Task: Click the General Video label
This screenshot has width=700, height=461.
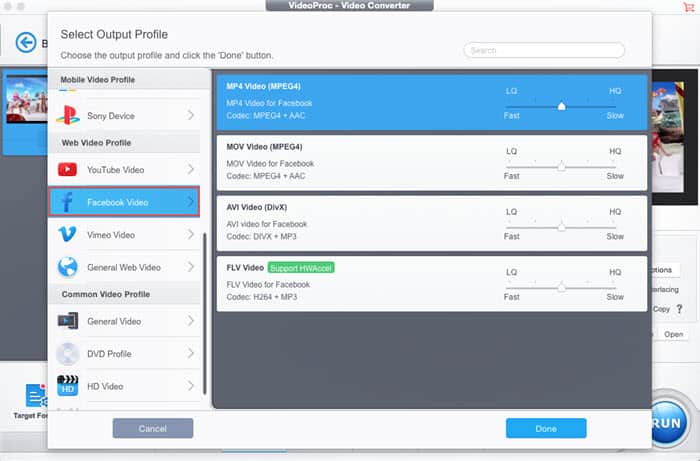Action: pos(114,321)
